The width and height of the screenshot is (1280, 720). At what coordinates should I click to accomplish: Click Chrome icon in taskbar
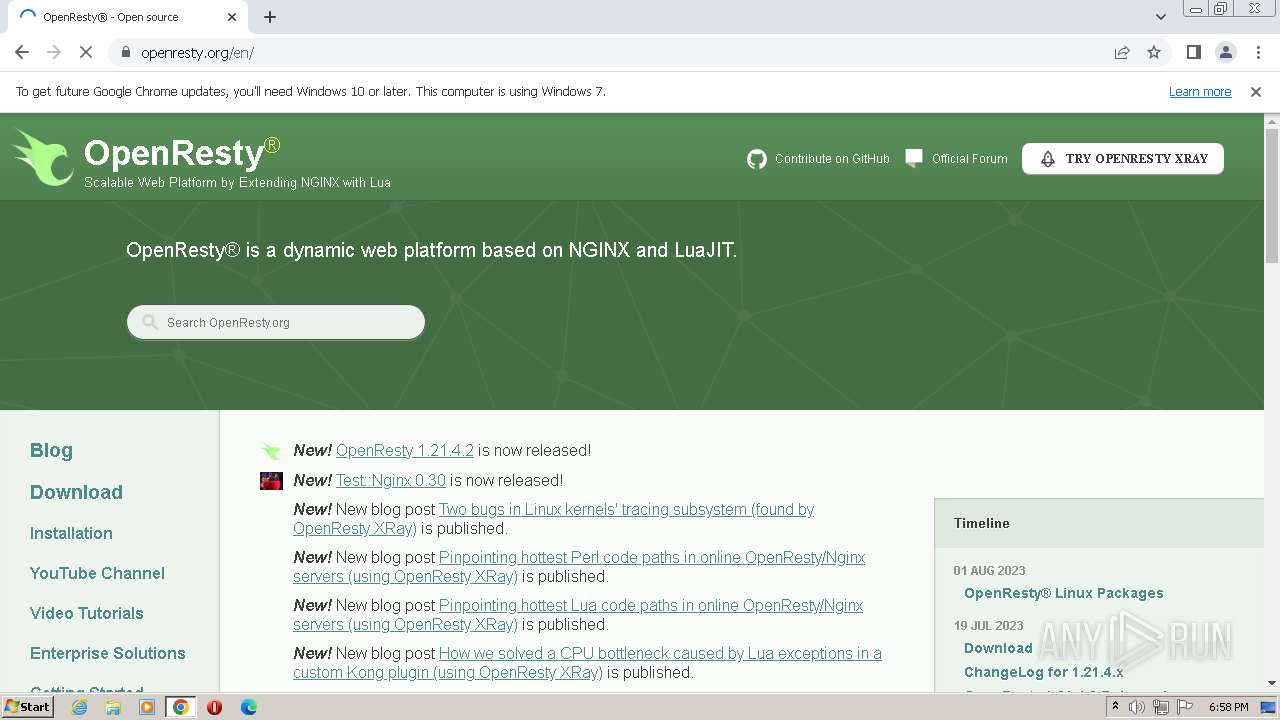[x=181, y=707]
